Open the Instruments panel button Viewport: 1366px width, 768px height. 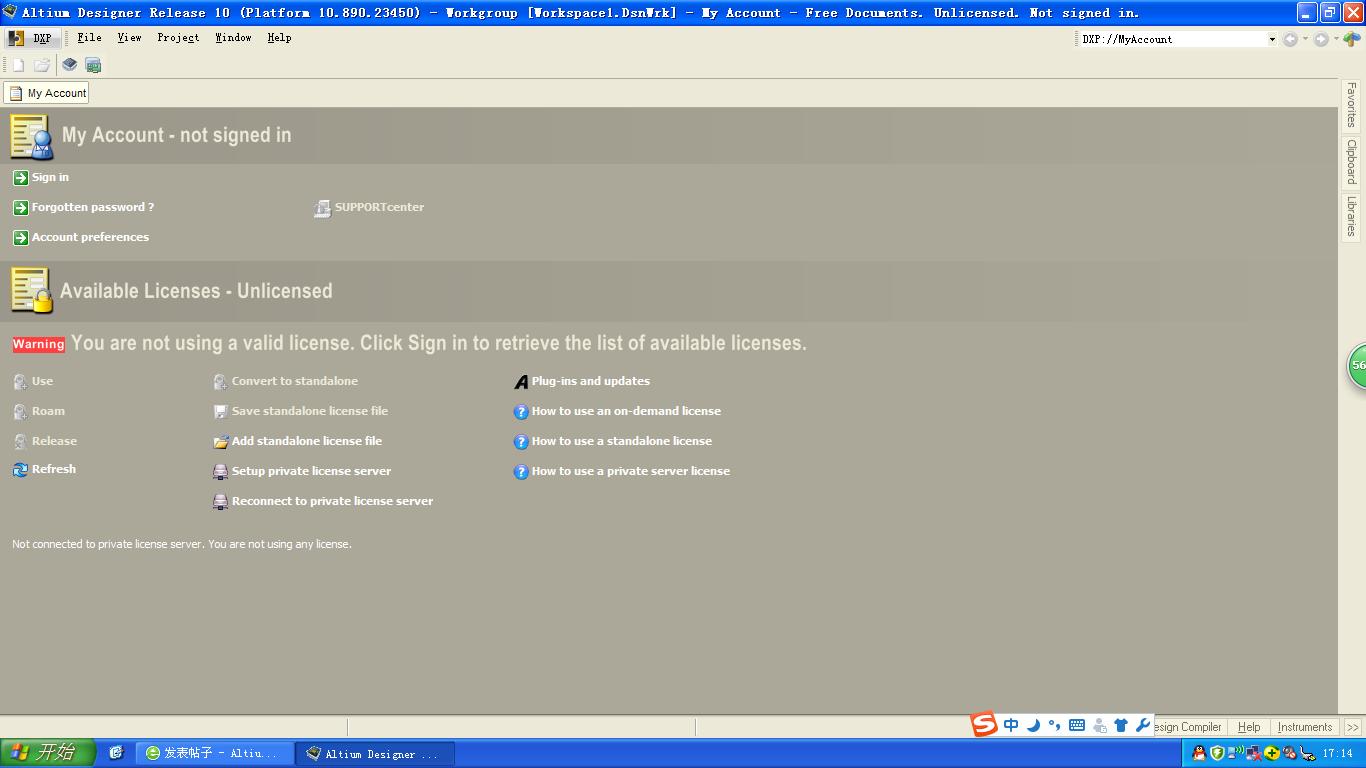1305,727
